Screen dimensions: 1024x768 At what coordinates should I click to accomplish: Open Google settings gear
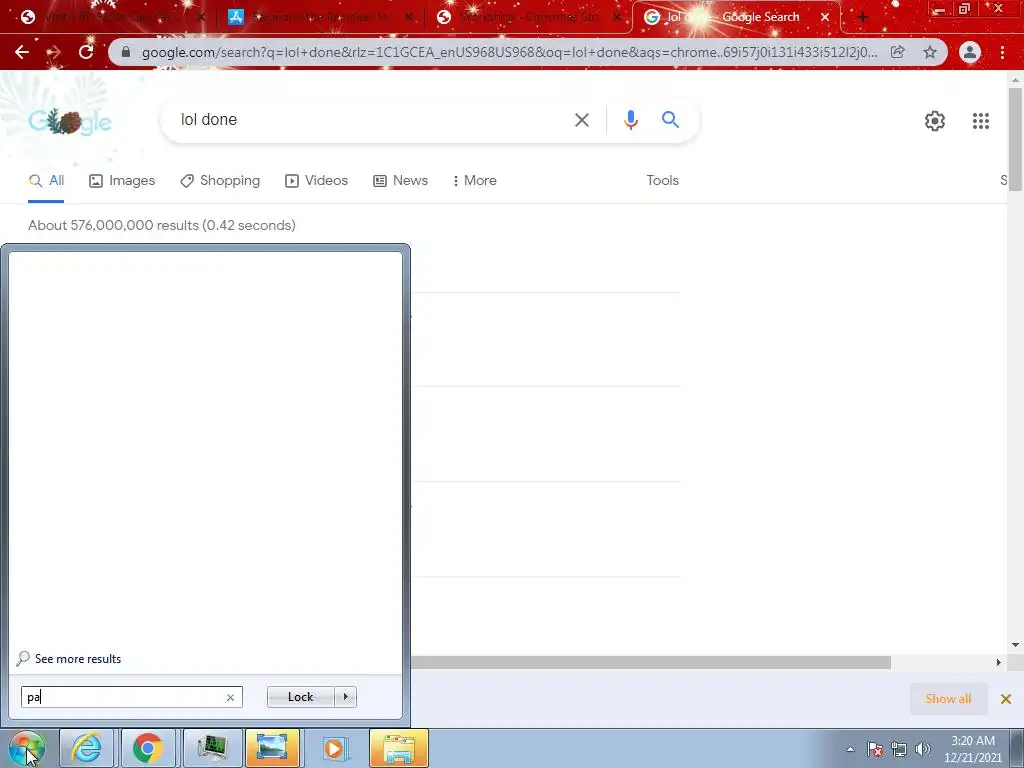[x=935, y=121]
